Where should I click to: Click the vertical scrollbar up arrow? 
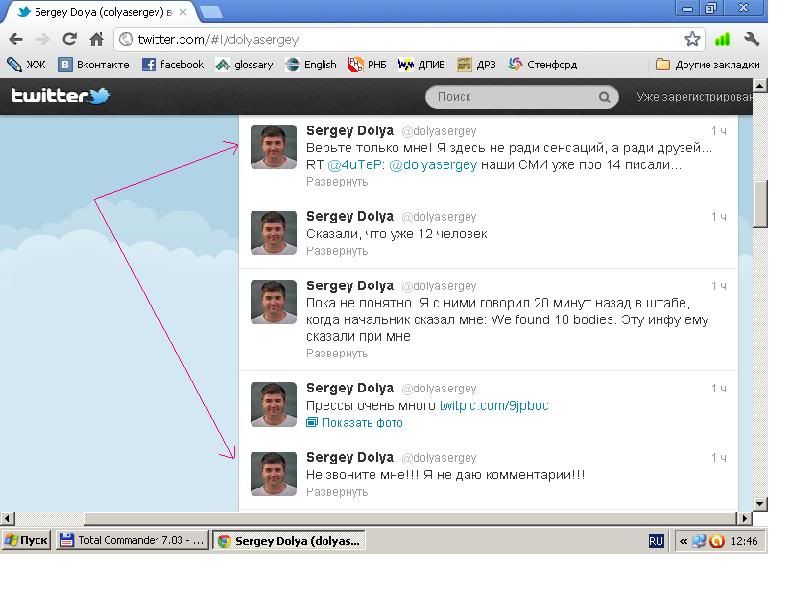[x=760, y=86]
